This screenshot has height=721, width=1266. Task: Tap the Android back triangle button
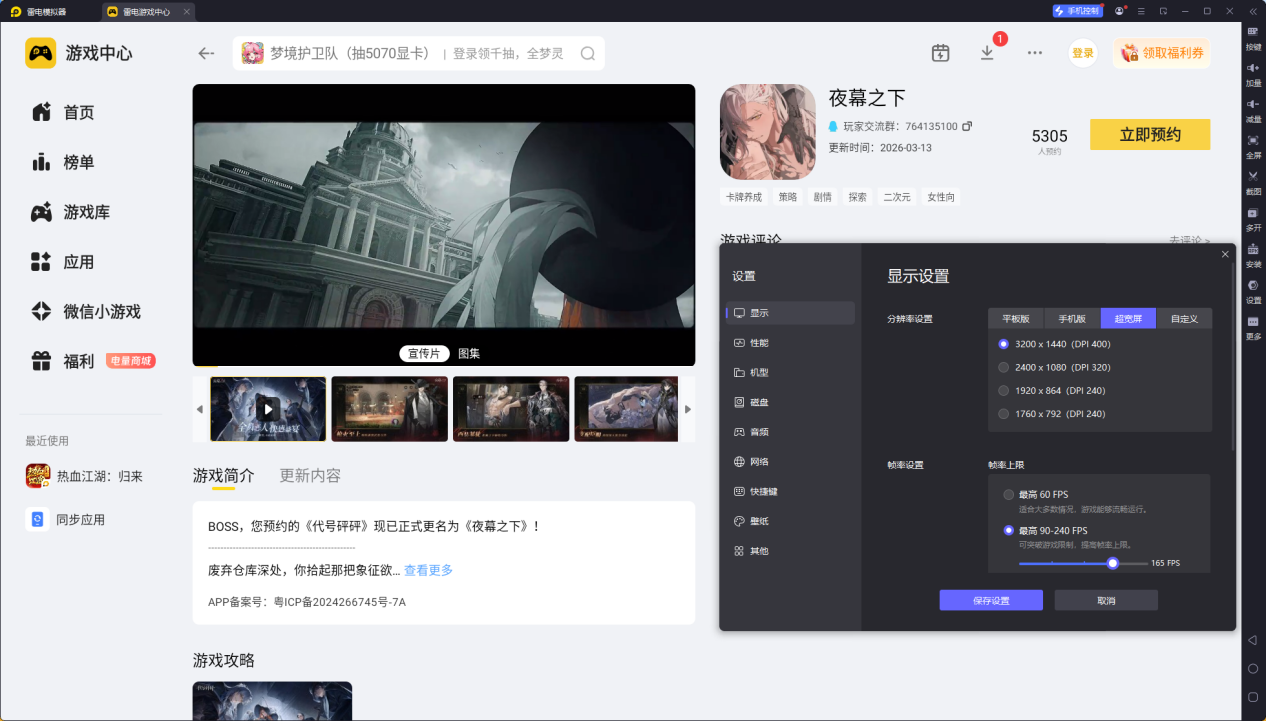pos(1253,640)
